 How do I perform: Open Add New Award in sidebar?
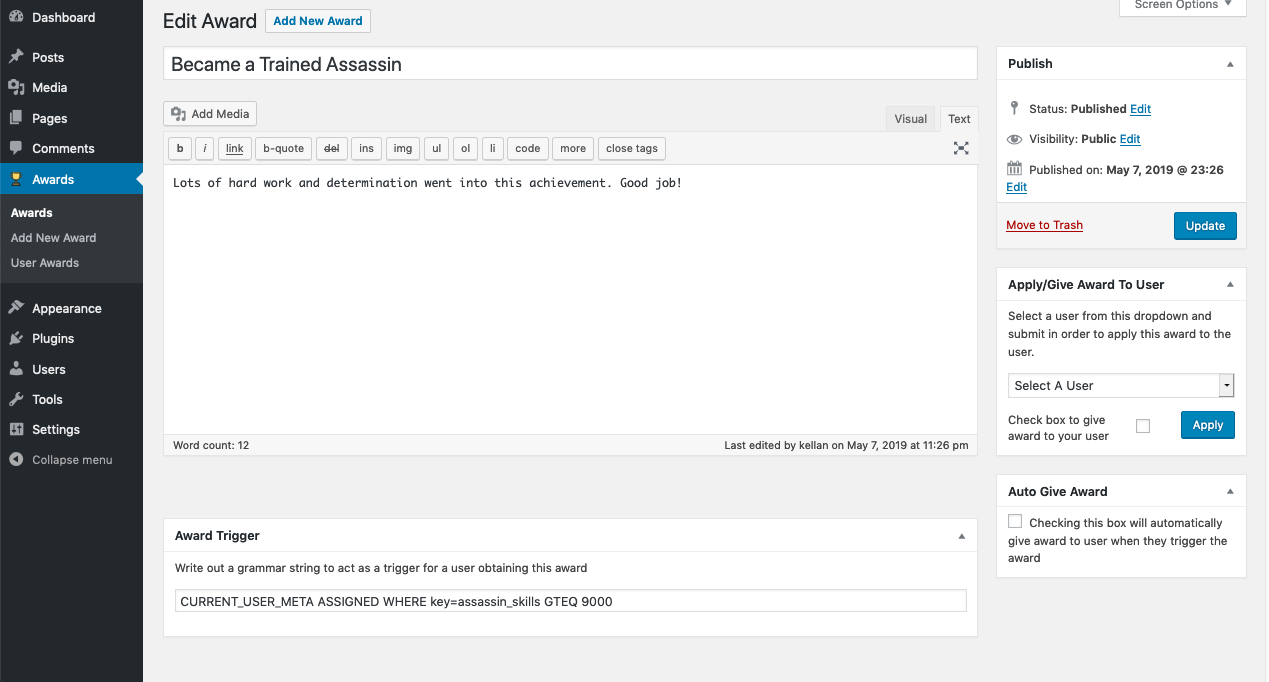[x=54, y=238]
